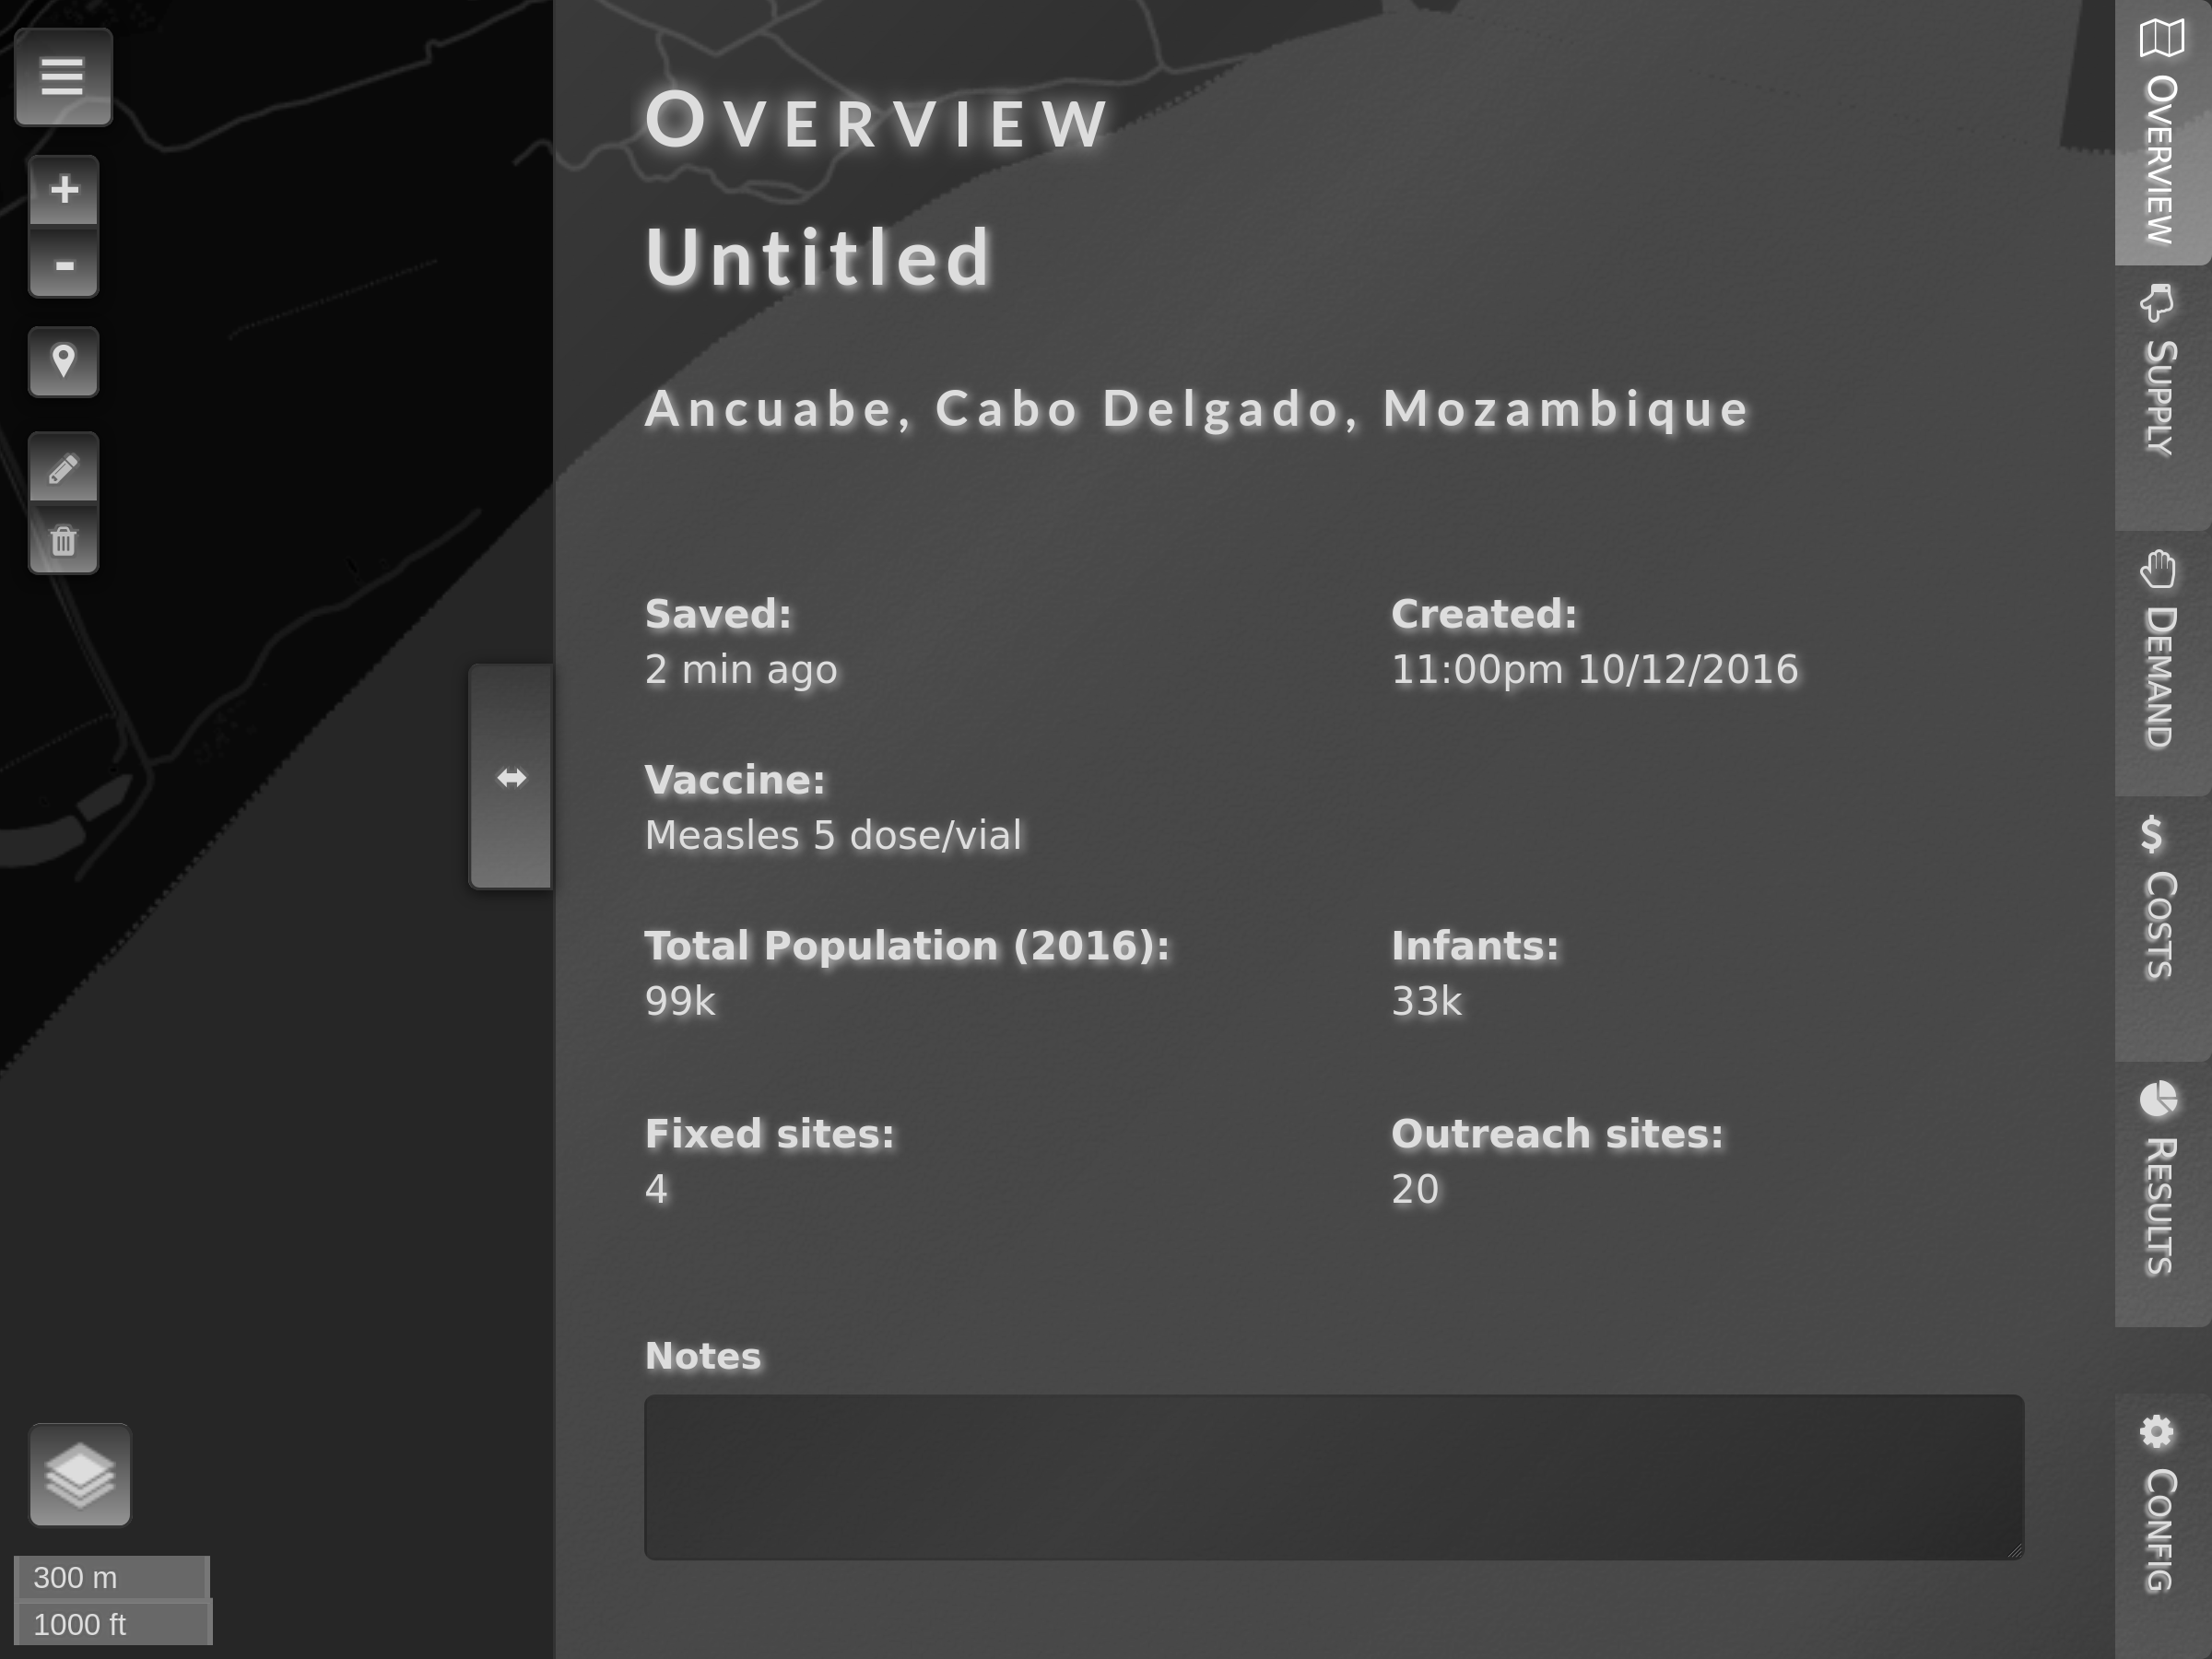Zoom in on the map
Screen dimensions: 2212x1659
coord(63,190)
